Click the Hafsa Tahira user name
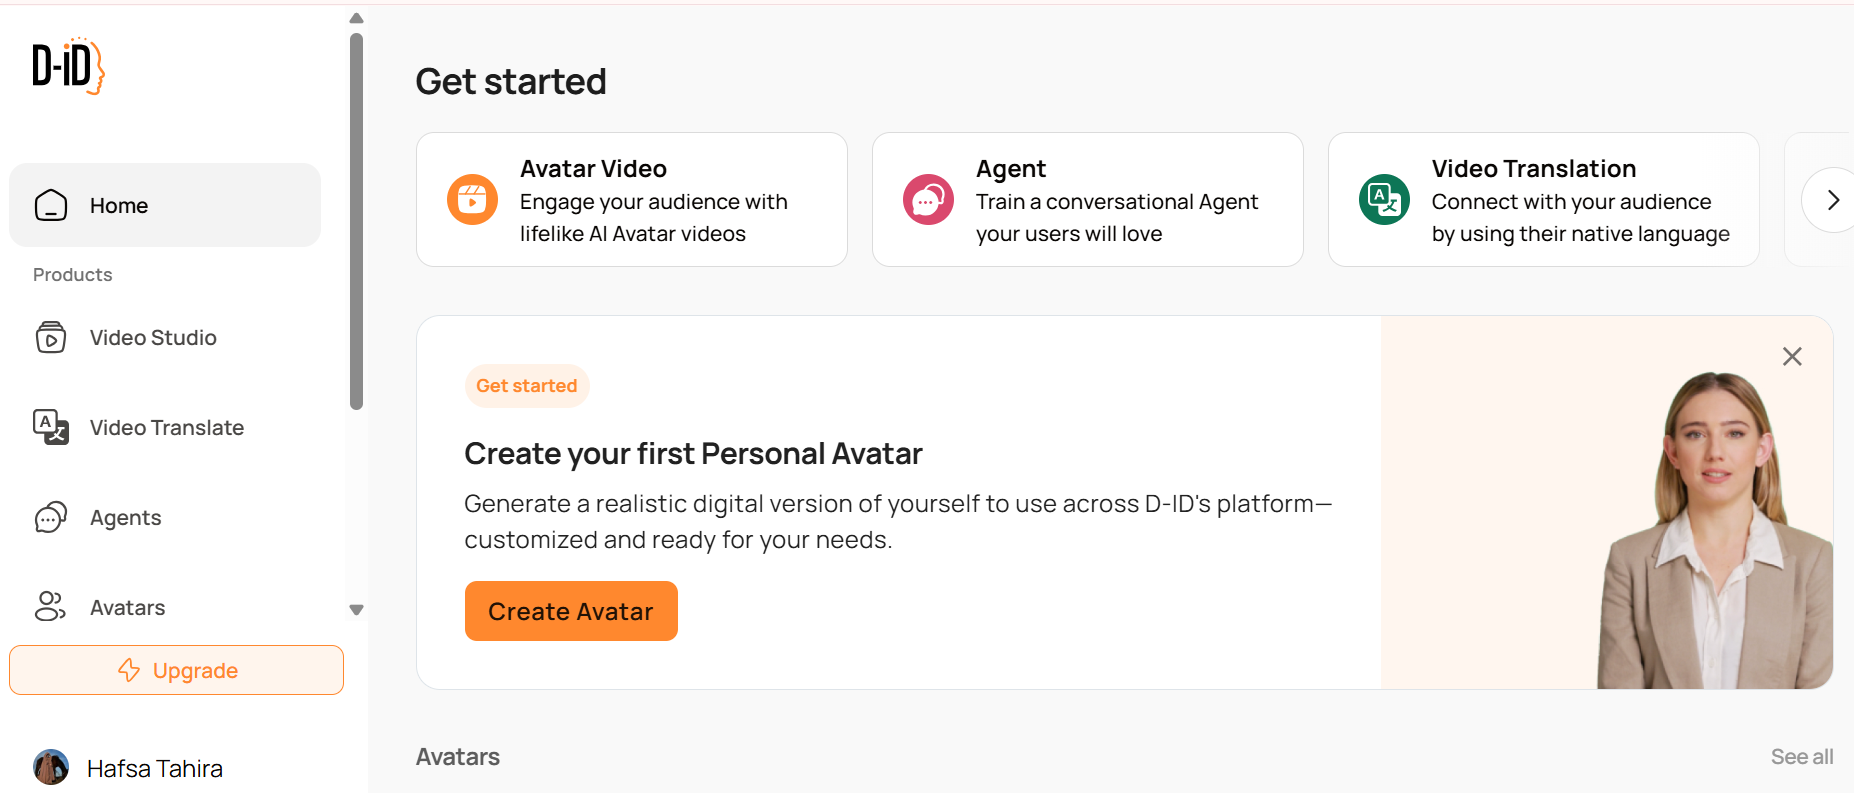 155,768
